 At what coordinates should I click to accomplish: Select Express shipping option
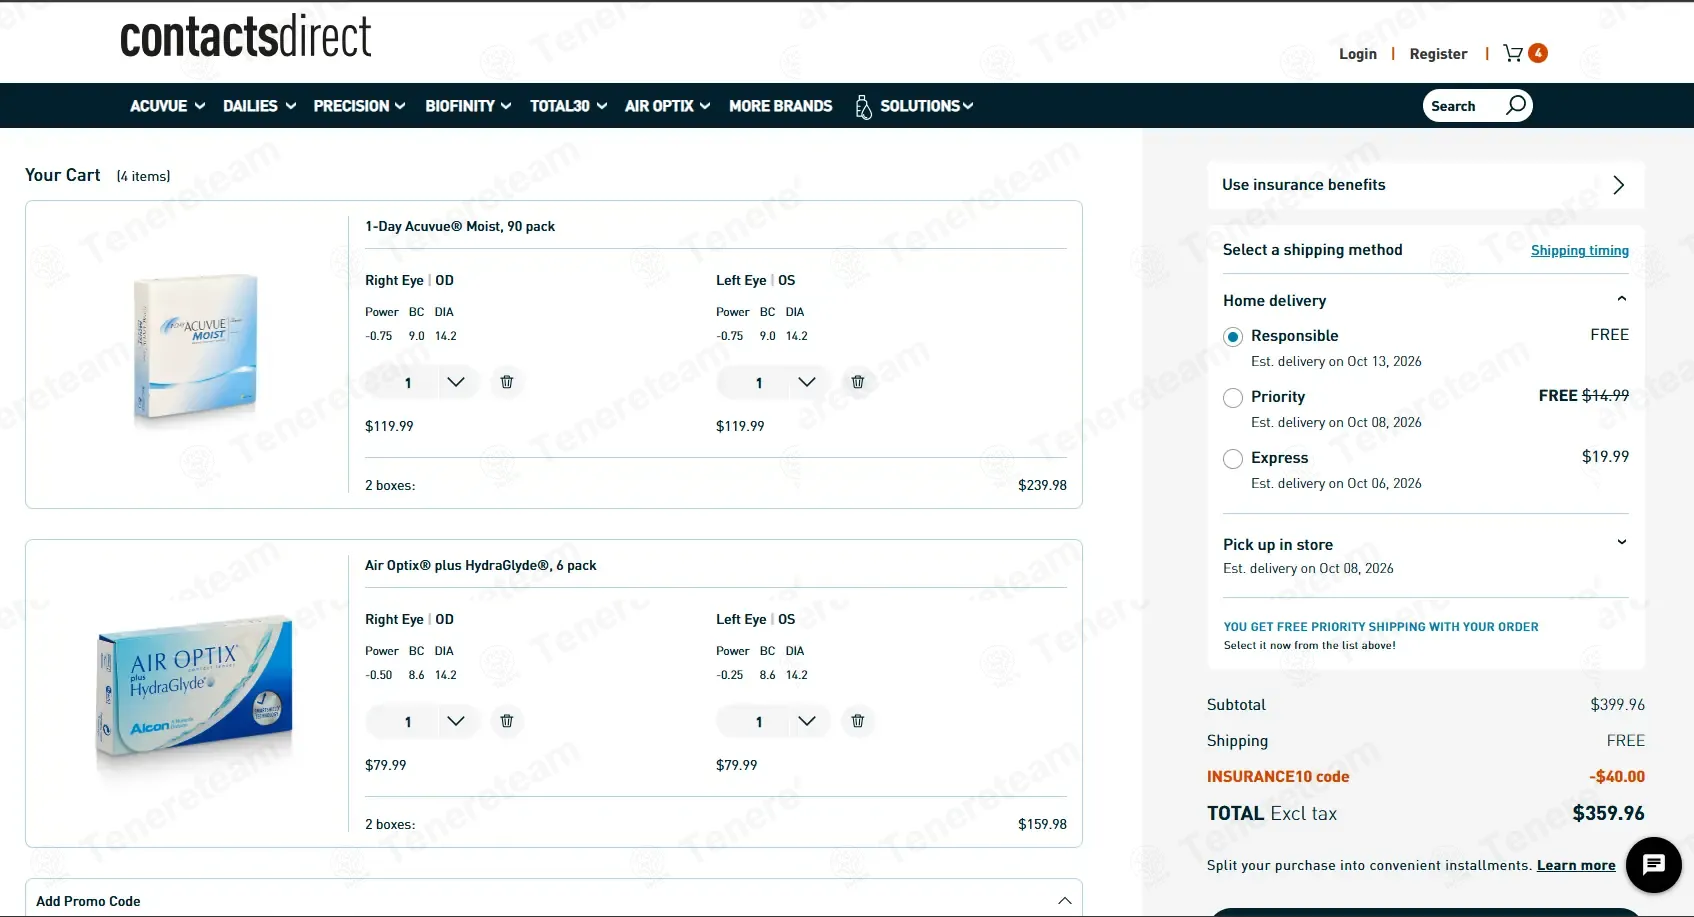(x=1233, y=459)
